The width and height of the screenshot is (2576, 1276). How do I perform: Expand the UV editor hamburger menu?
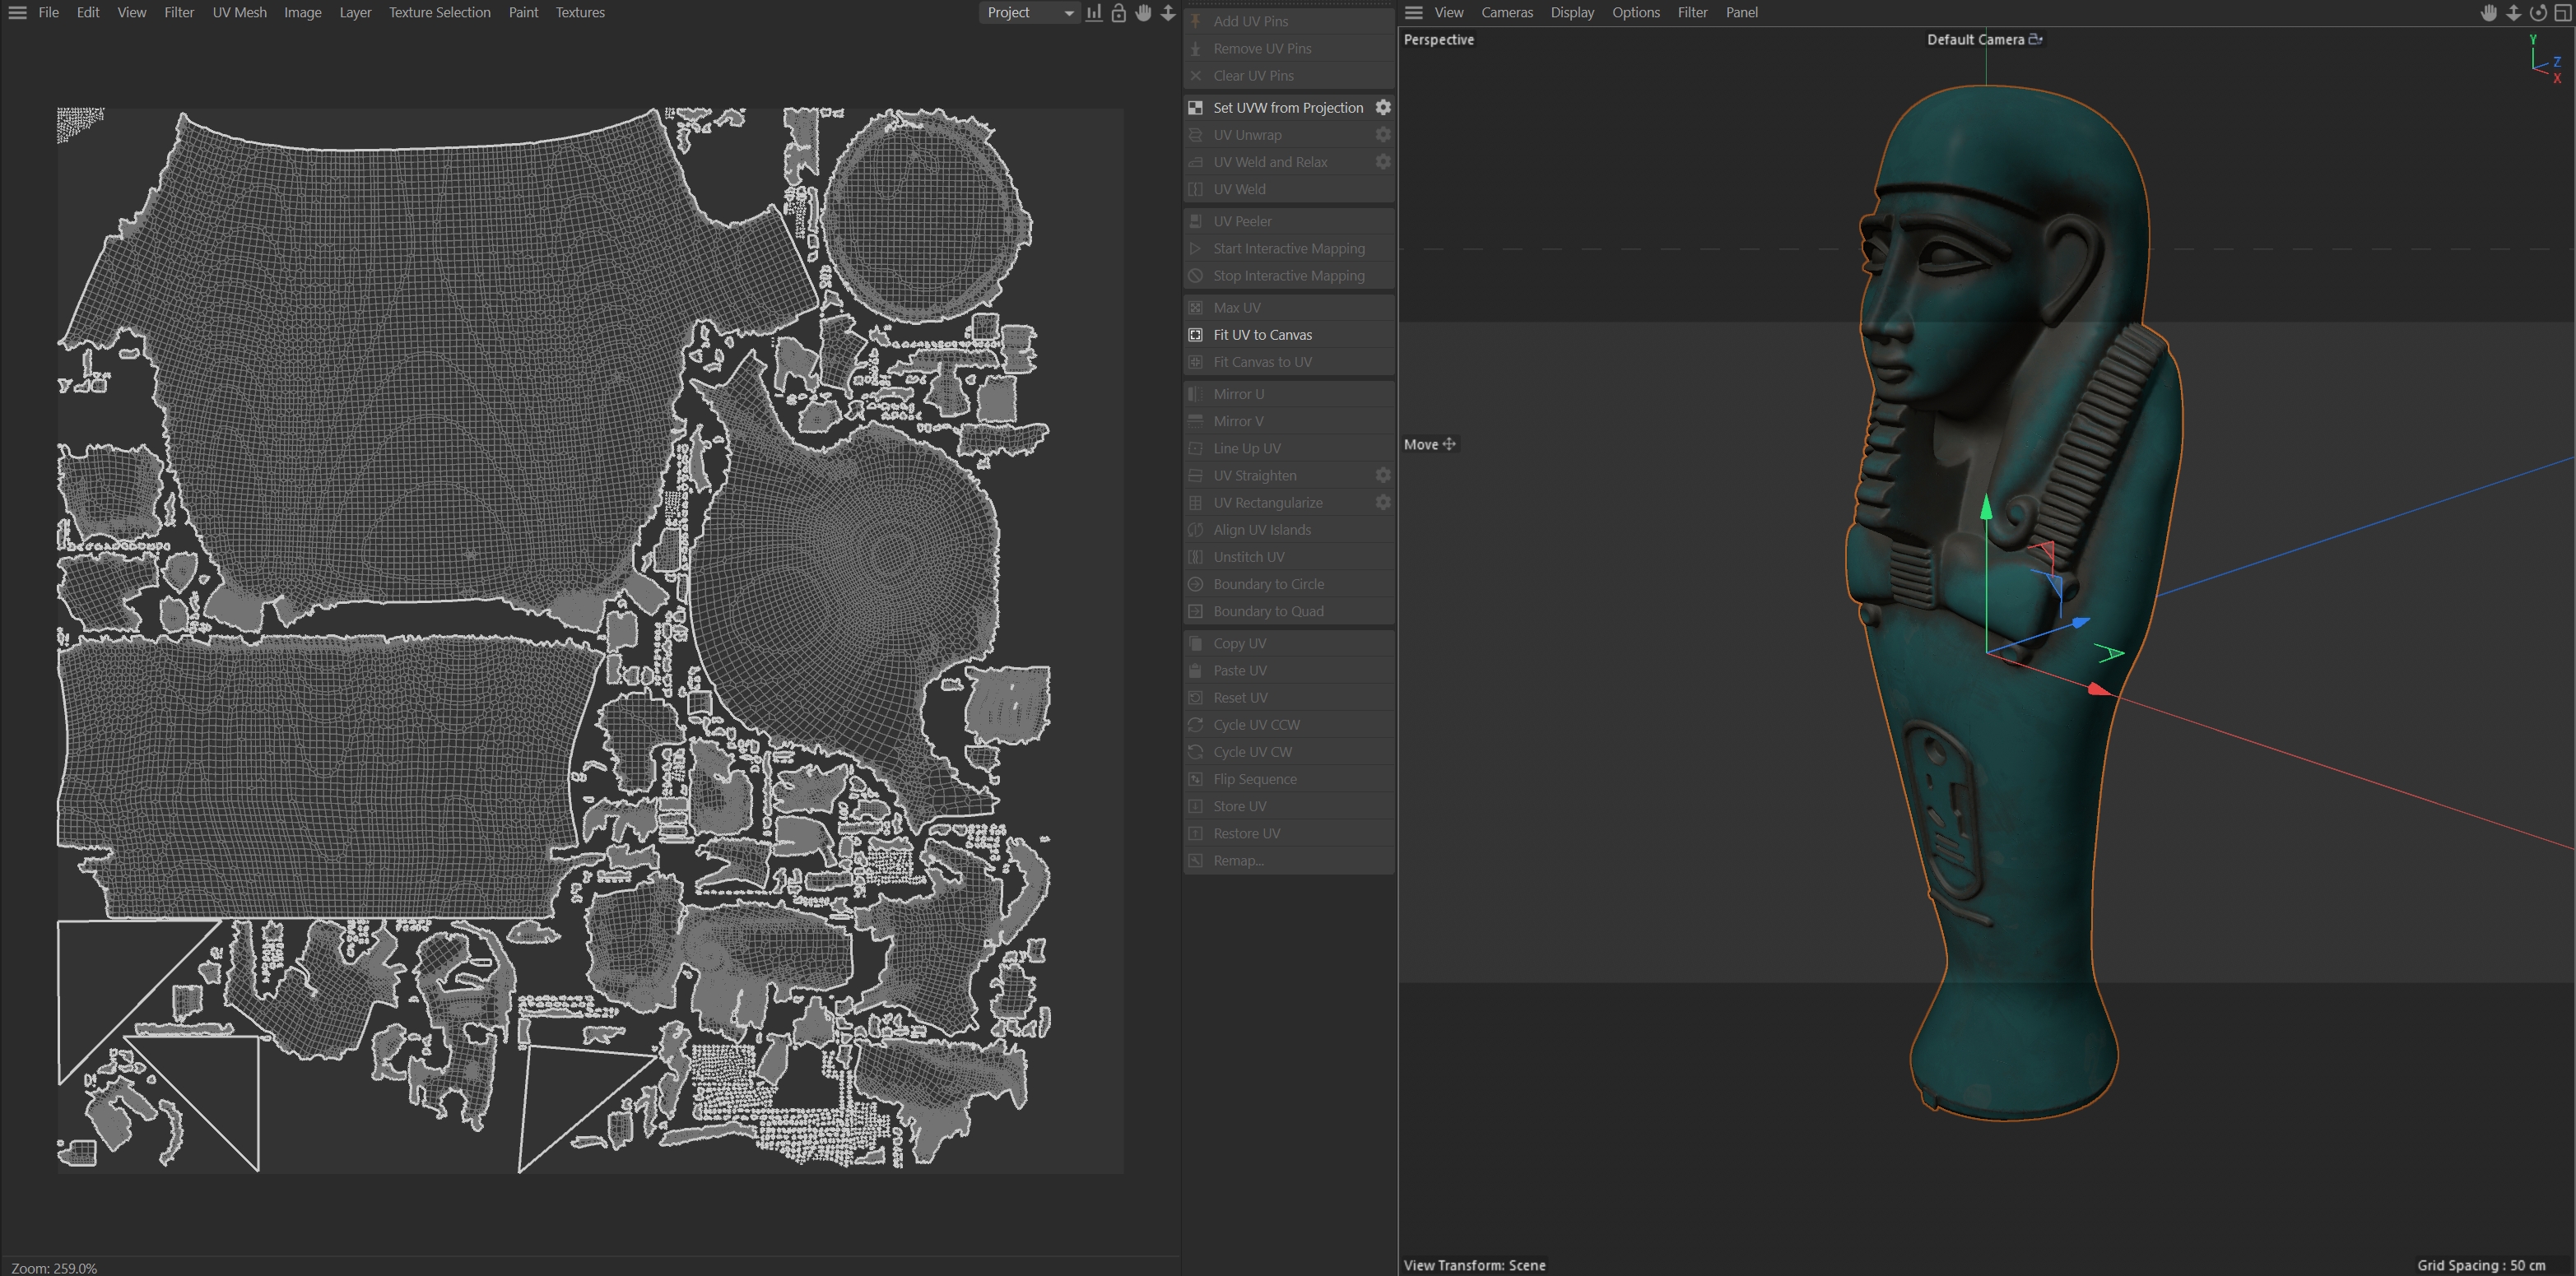pyautogui.click(x=17, y=12)
